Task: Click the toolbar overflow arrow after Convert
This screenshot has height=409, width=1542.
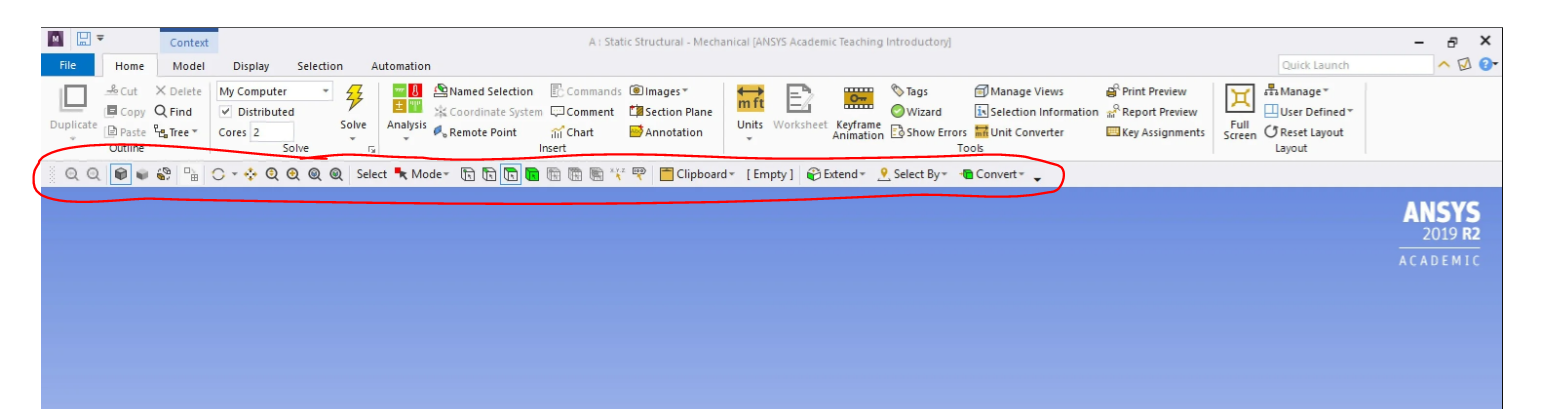Action: click(1037, 180)
